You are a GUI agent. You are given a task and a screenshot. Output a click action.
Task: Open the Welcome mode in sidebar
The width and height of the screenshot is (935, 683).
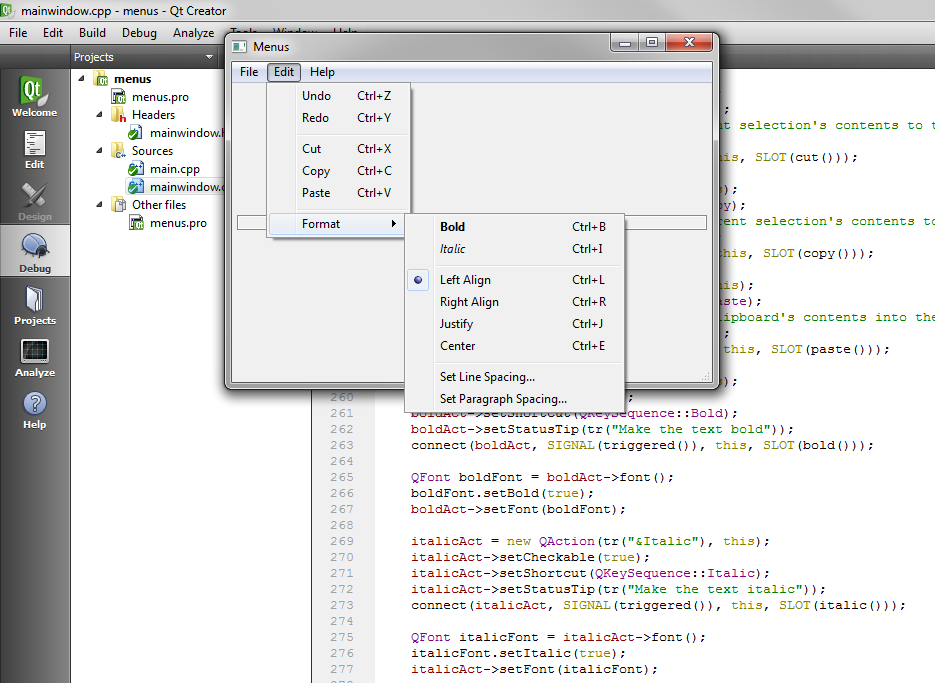click(34, 96)
